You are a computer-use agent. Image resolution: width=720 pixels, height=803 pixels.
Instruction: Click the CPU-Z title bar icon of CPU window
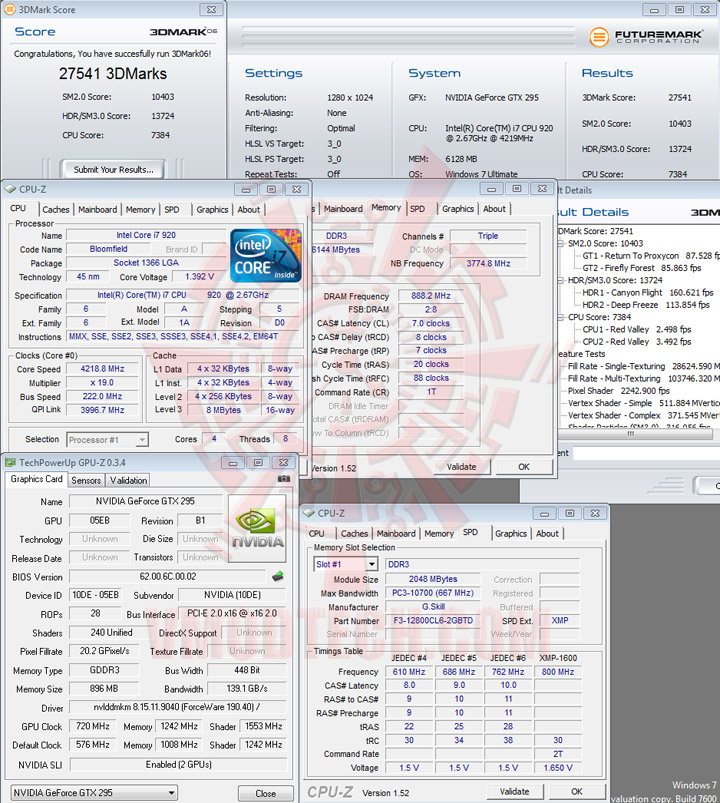pos(10,189)
